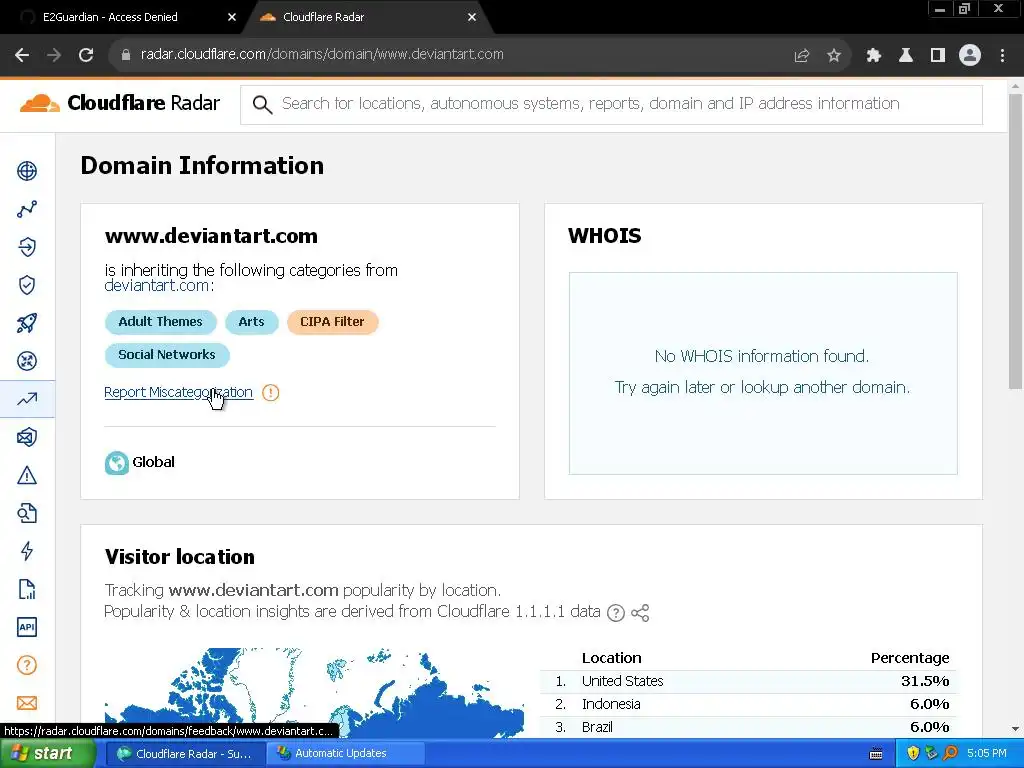Open the email security envelope icon
1024x768 pixels.
click(27, 437)
